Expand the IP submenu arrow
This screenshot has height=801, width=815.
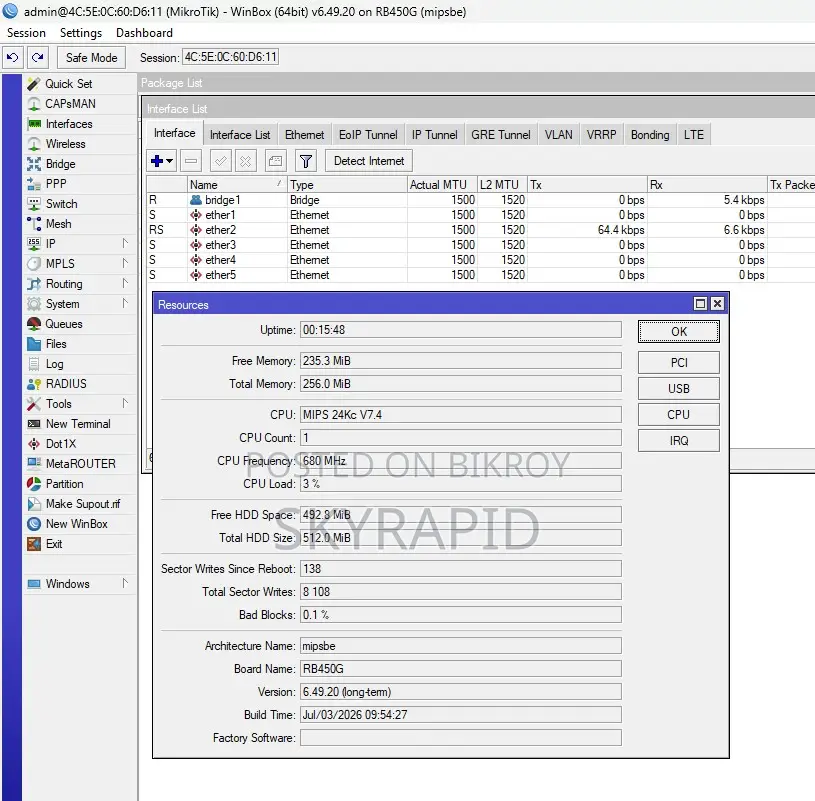pos(125,243)
